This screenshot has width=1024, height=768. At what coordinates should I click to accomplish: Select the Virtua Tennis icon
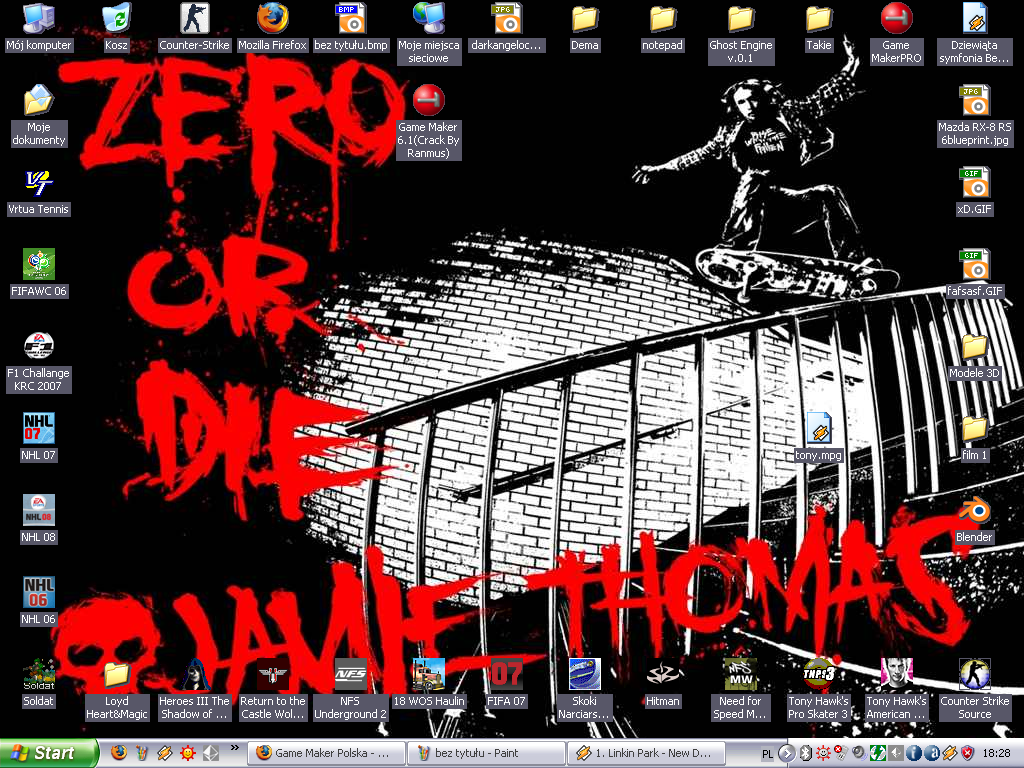pyautogui.click(x=39, y=183)
